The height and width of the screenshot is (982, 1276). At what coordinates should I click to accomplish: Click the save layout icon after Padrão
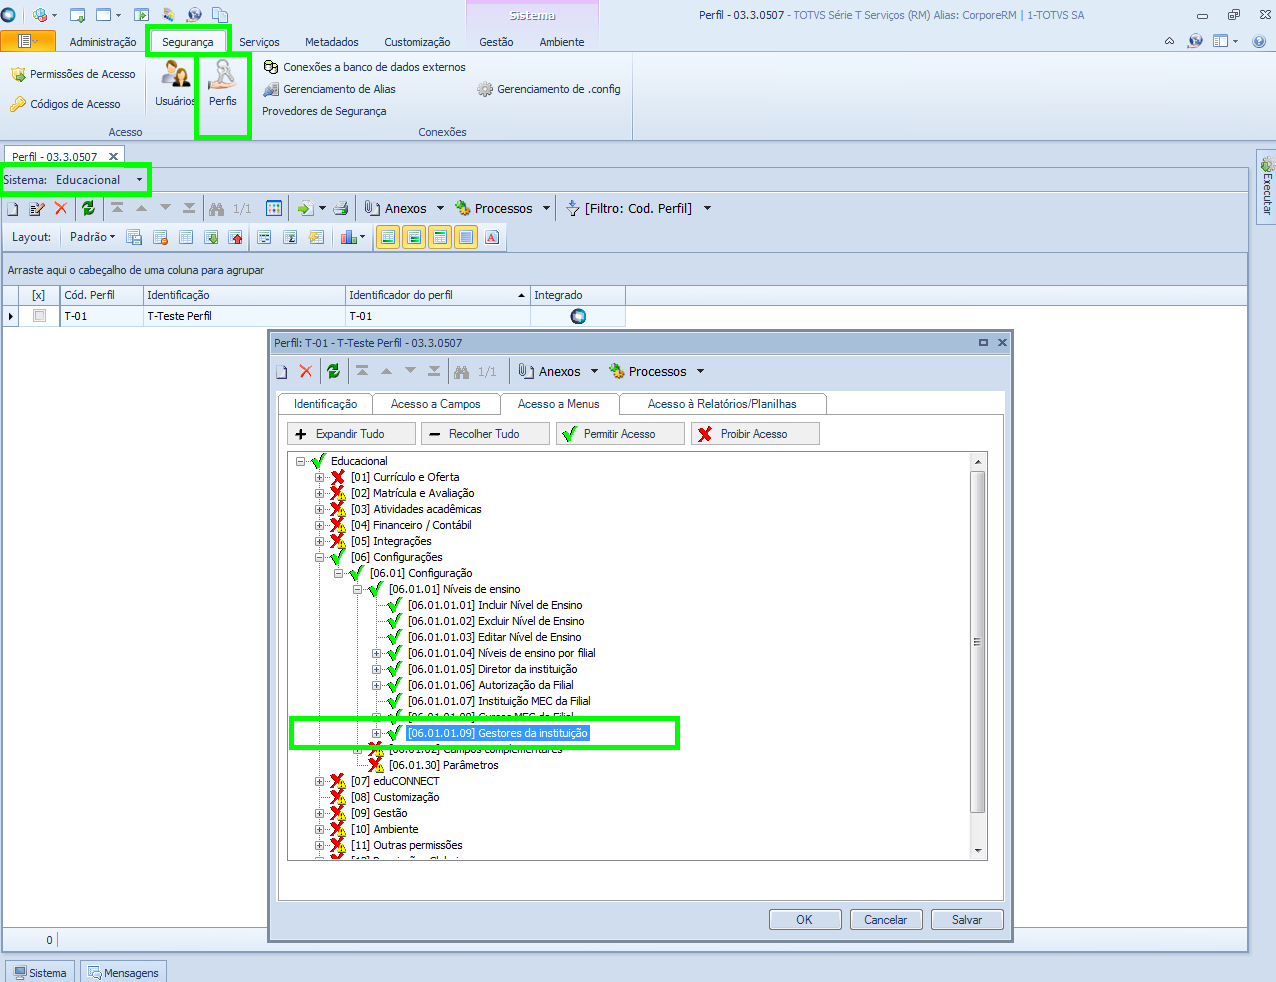(134, 237)
